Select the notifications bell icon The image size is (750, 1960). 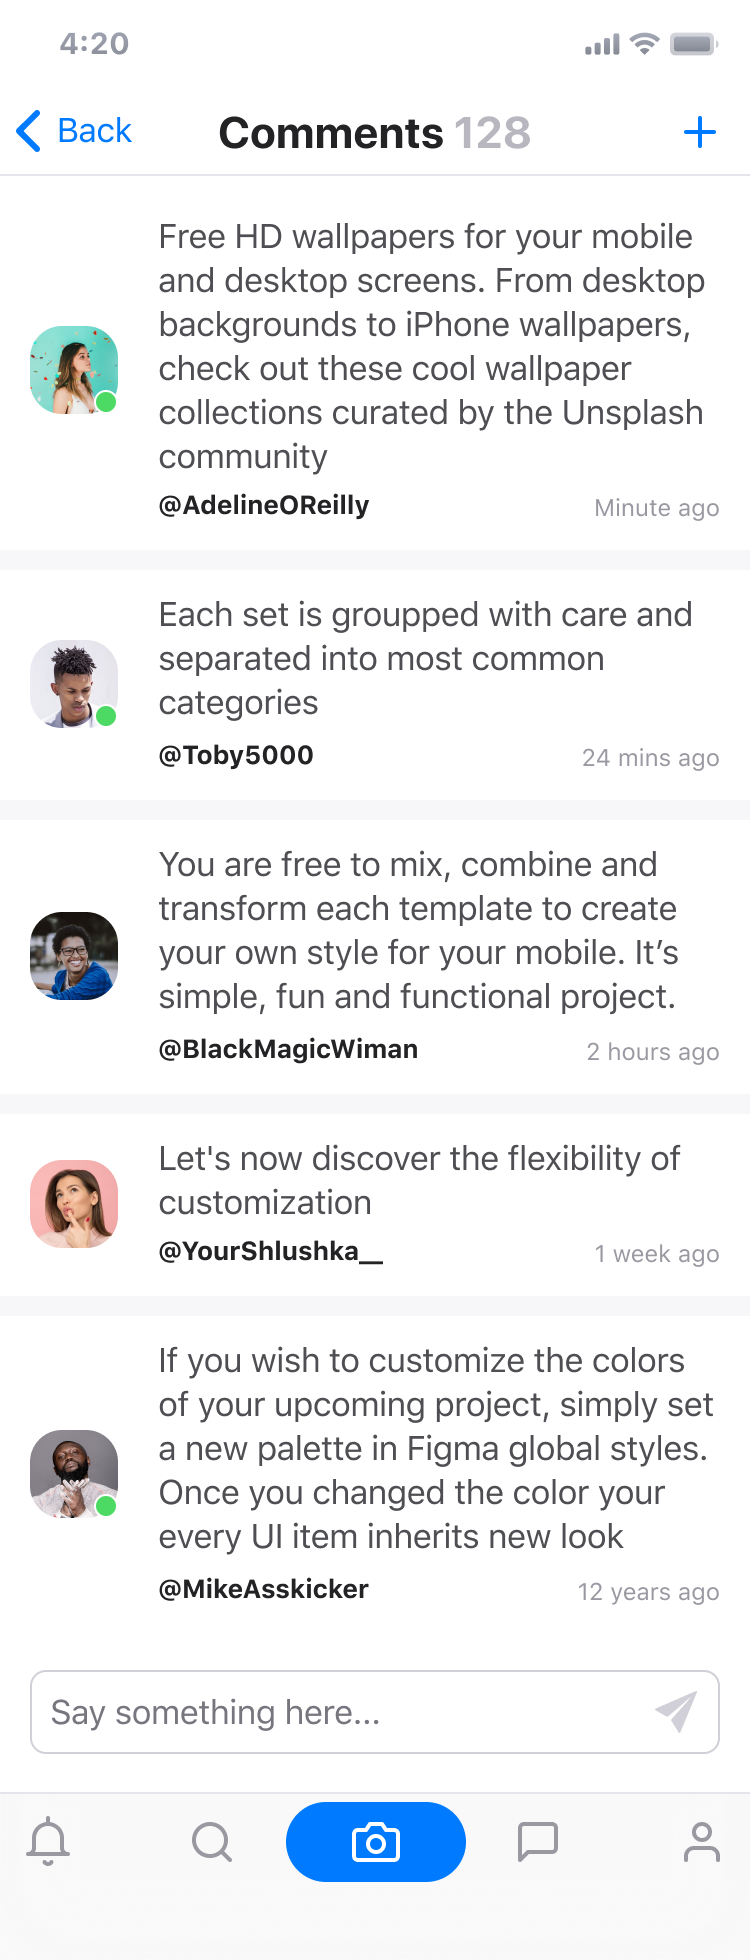click(x=49, y=1841)
